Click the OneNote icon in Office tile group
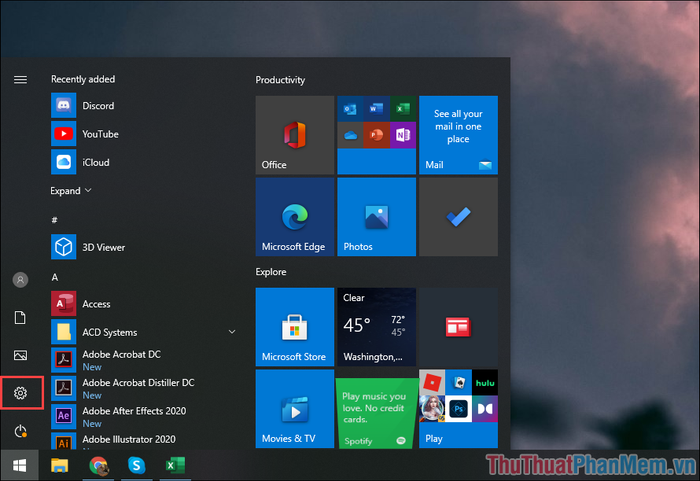 pos(403,135)
